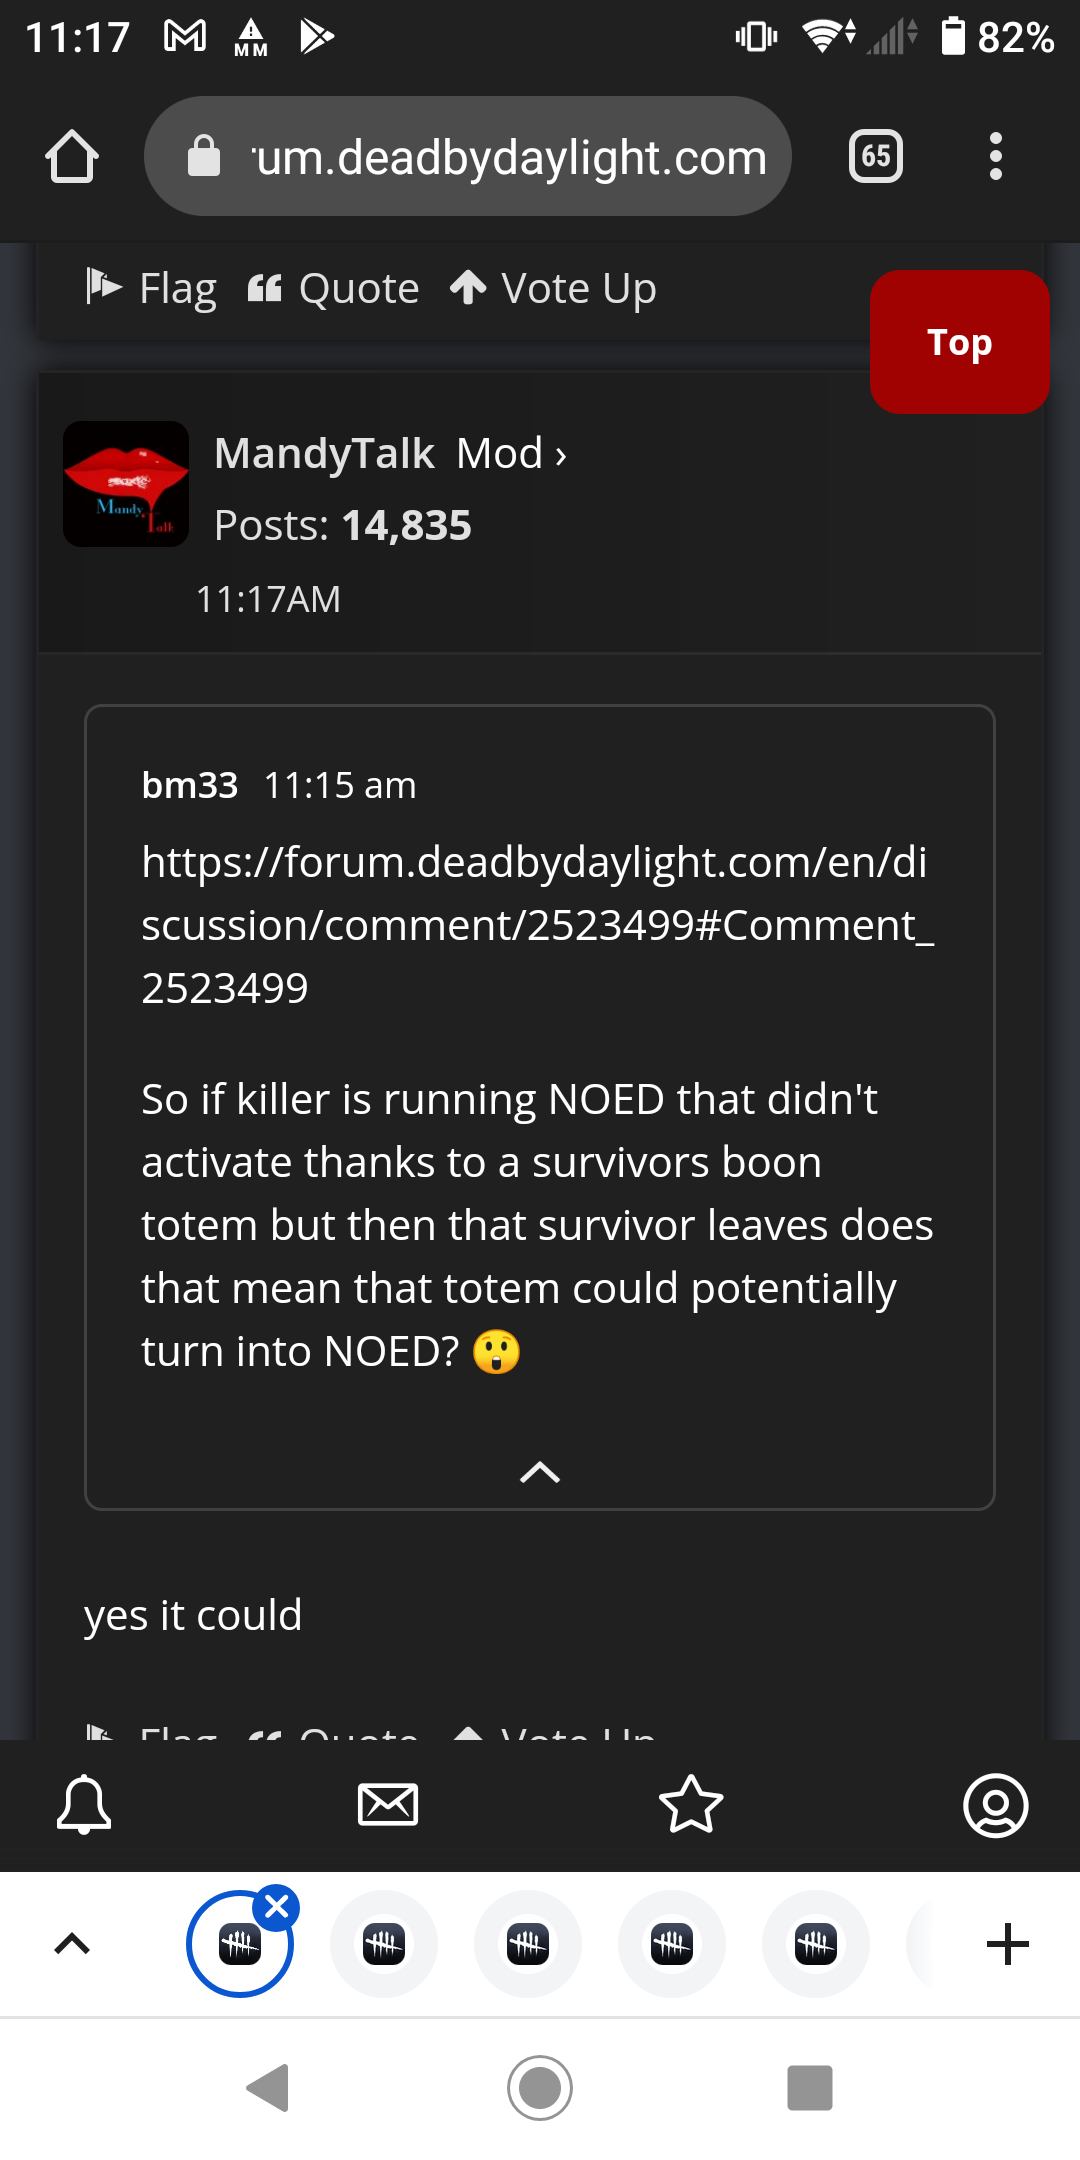Flag the post above MandyTalk's comment
The image size is (1080, 2160).
pyautogui.click(x=151, y=289)
